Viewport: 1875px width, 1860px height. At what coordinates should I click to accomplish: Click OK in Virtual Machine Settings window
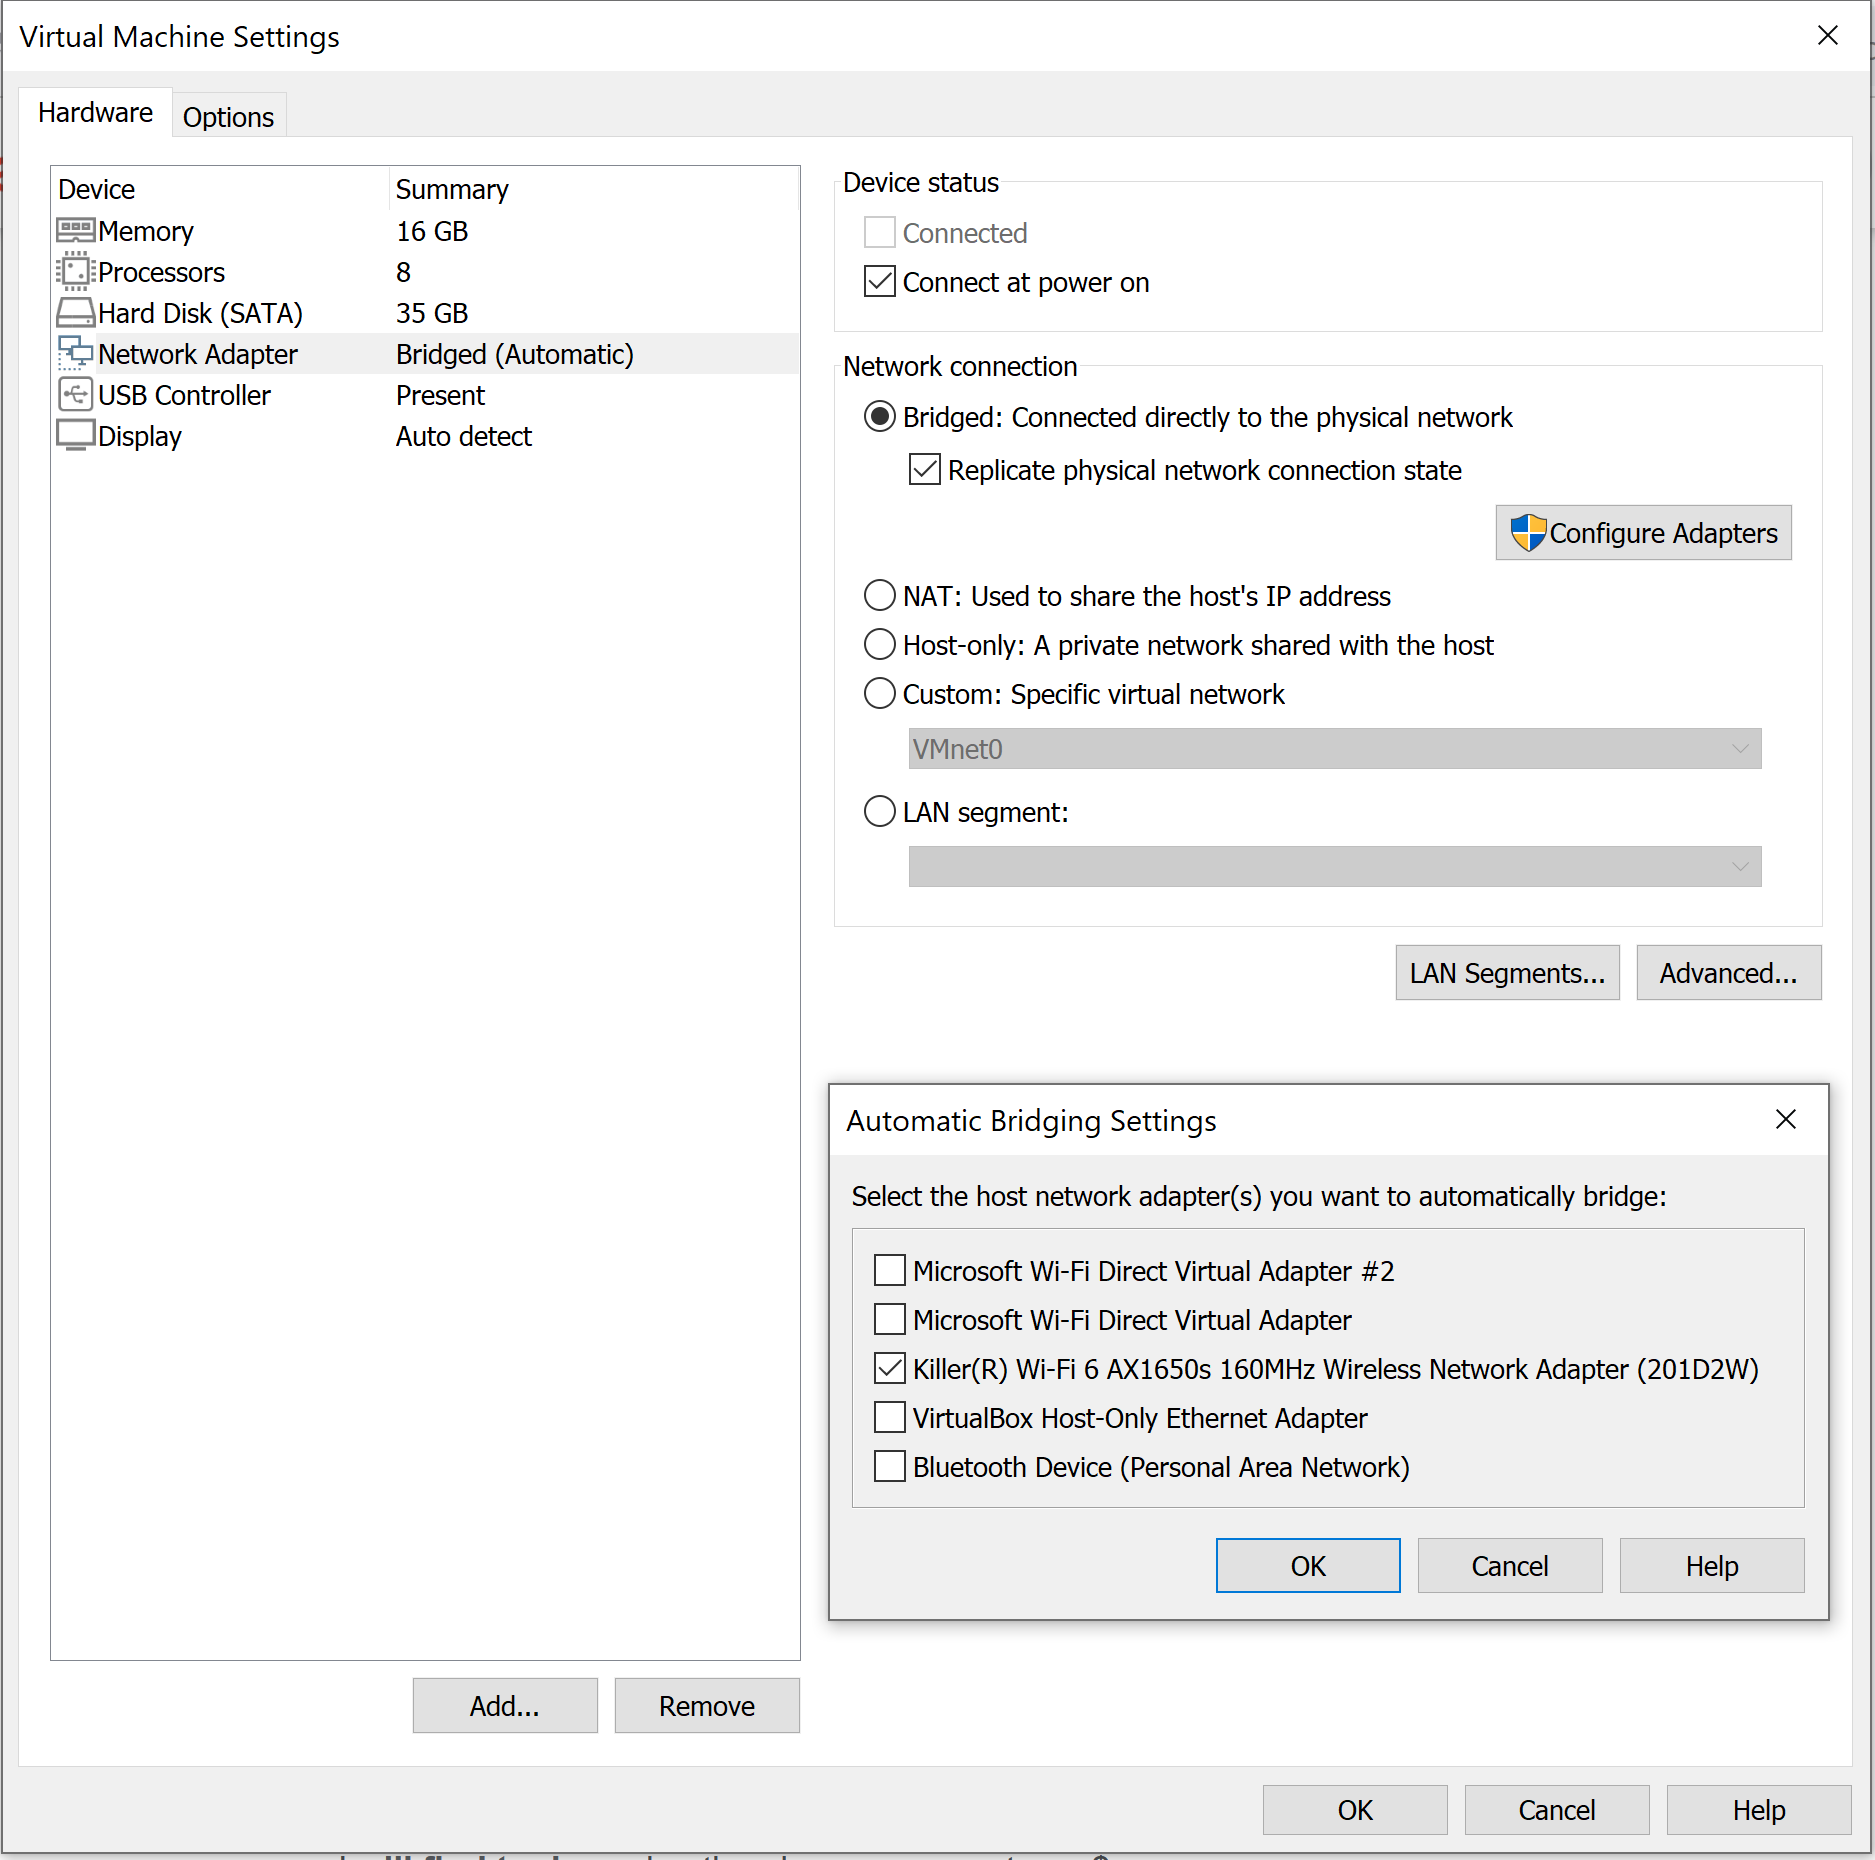click(1355, 1810)
